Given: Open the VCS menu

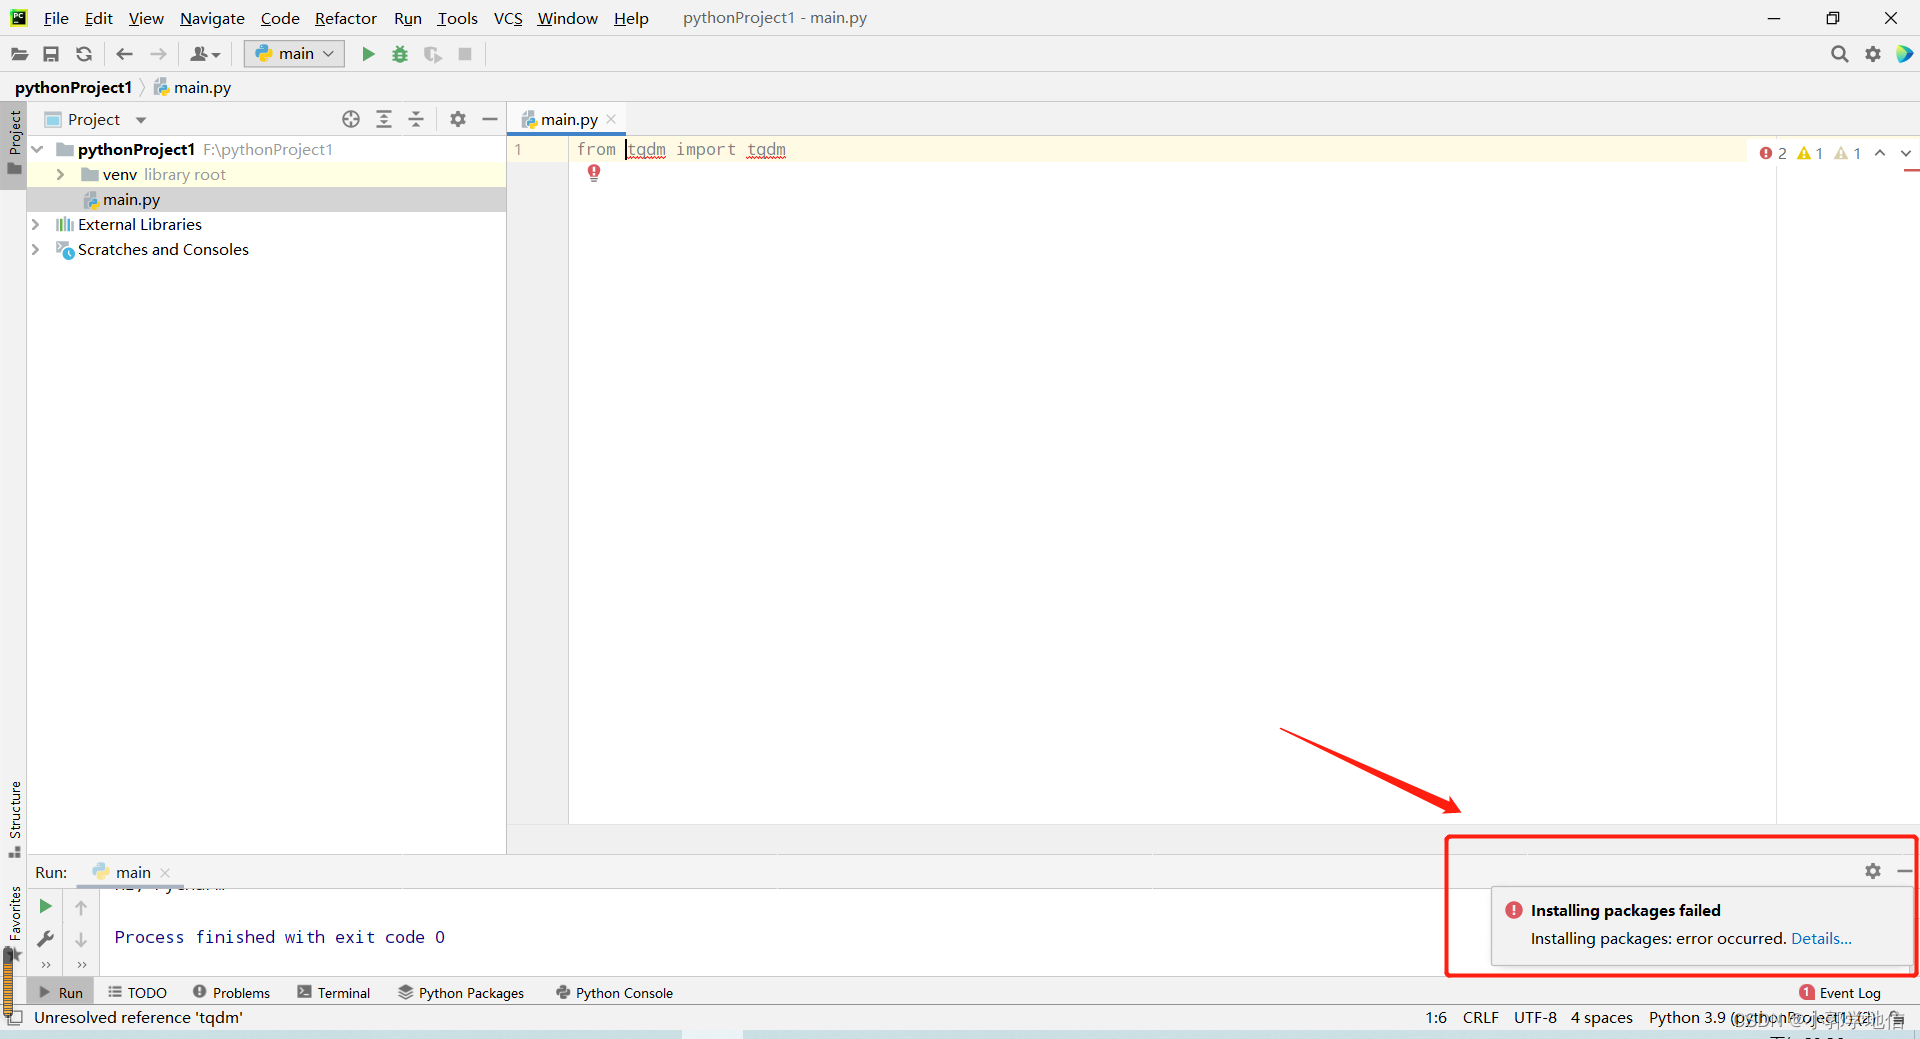Looking at the screenshot, I should (508, 18).
